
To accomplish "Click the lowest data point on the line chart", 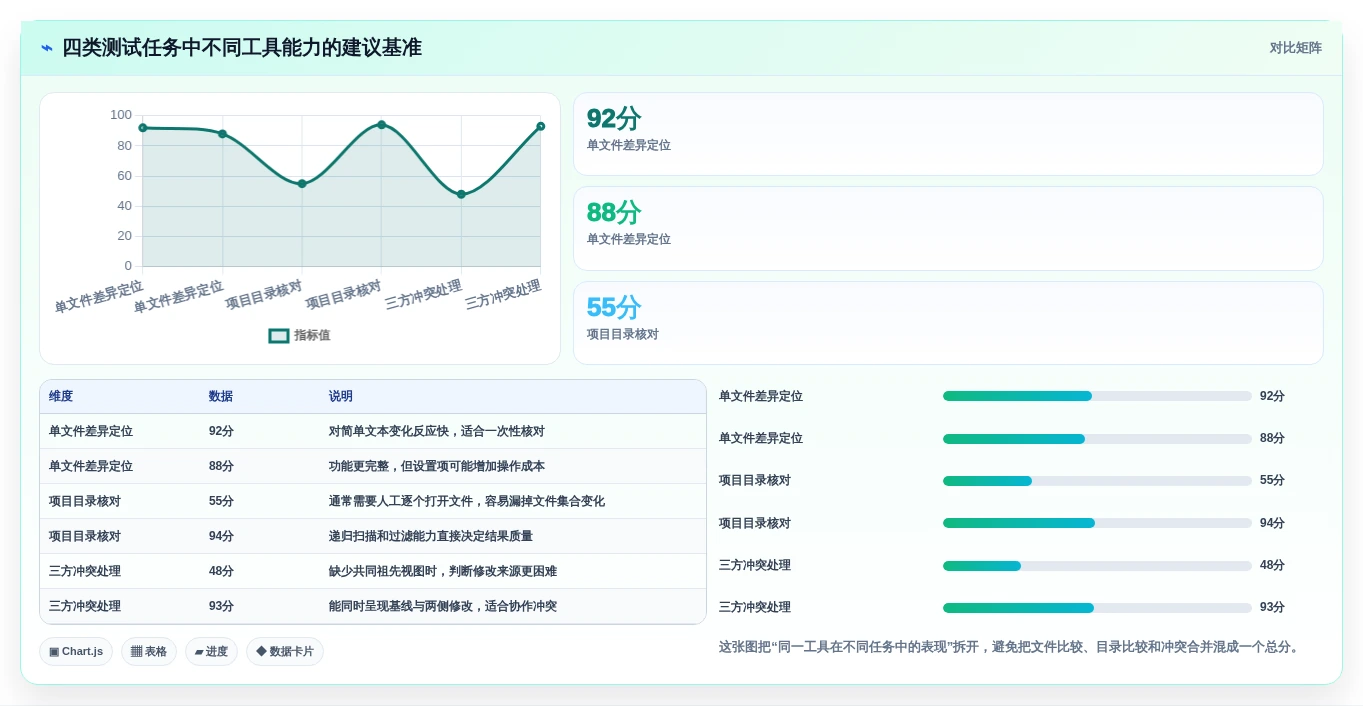I will [461, 195].
